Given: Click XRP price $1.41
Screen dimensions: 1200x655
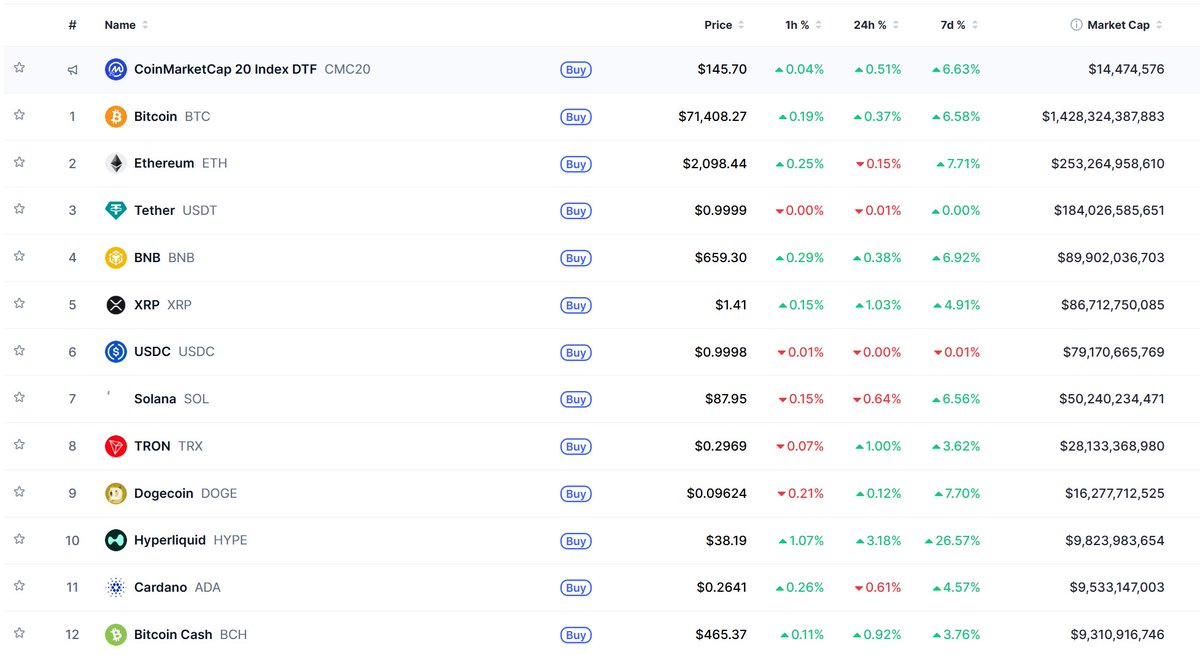Looking at the screenshot, I should (x=730, y=305).
